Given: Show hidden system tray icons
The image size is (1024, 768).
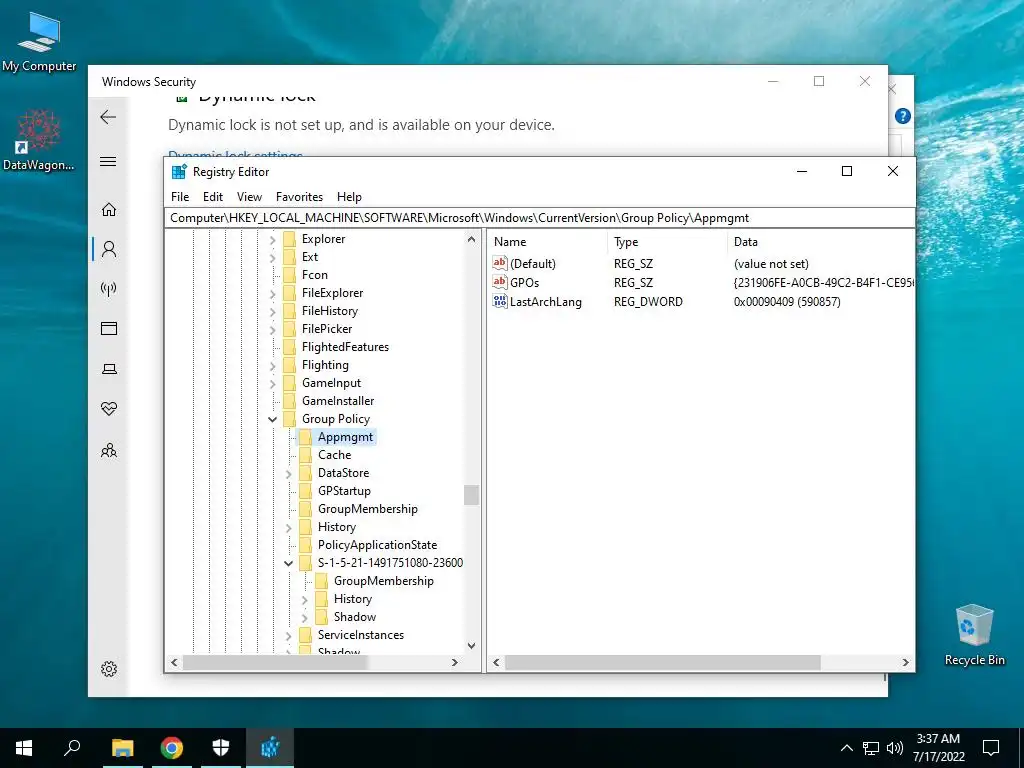Looking at the screenshot, I should click(846, 748).
